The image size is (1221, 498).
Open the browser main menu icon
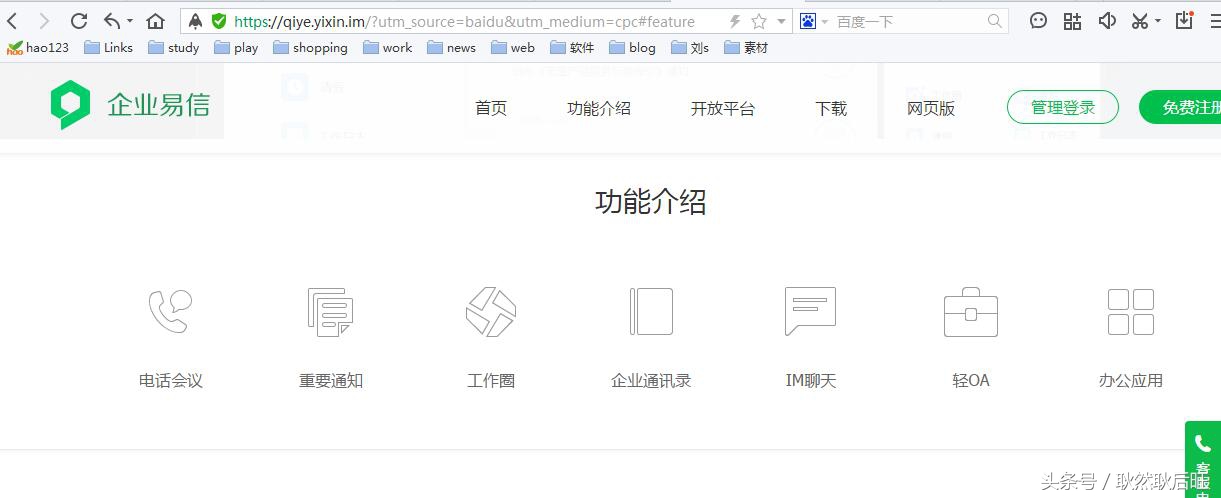(1214, 20)
